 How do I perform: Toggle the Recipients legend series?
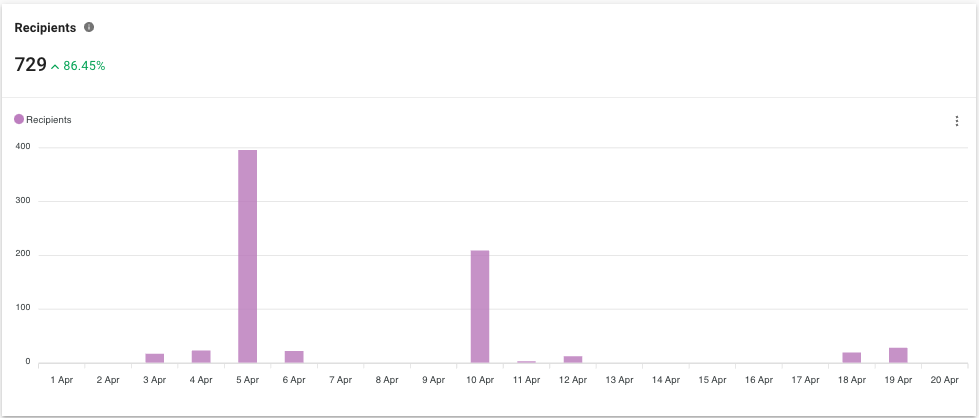click(x=49, y=120)
